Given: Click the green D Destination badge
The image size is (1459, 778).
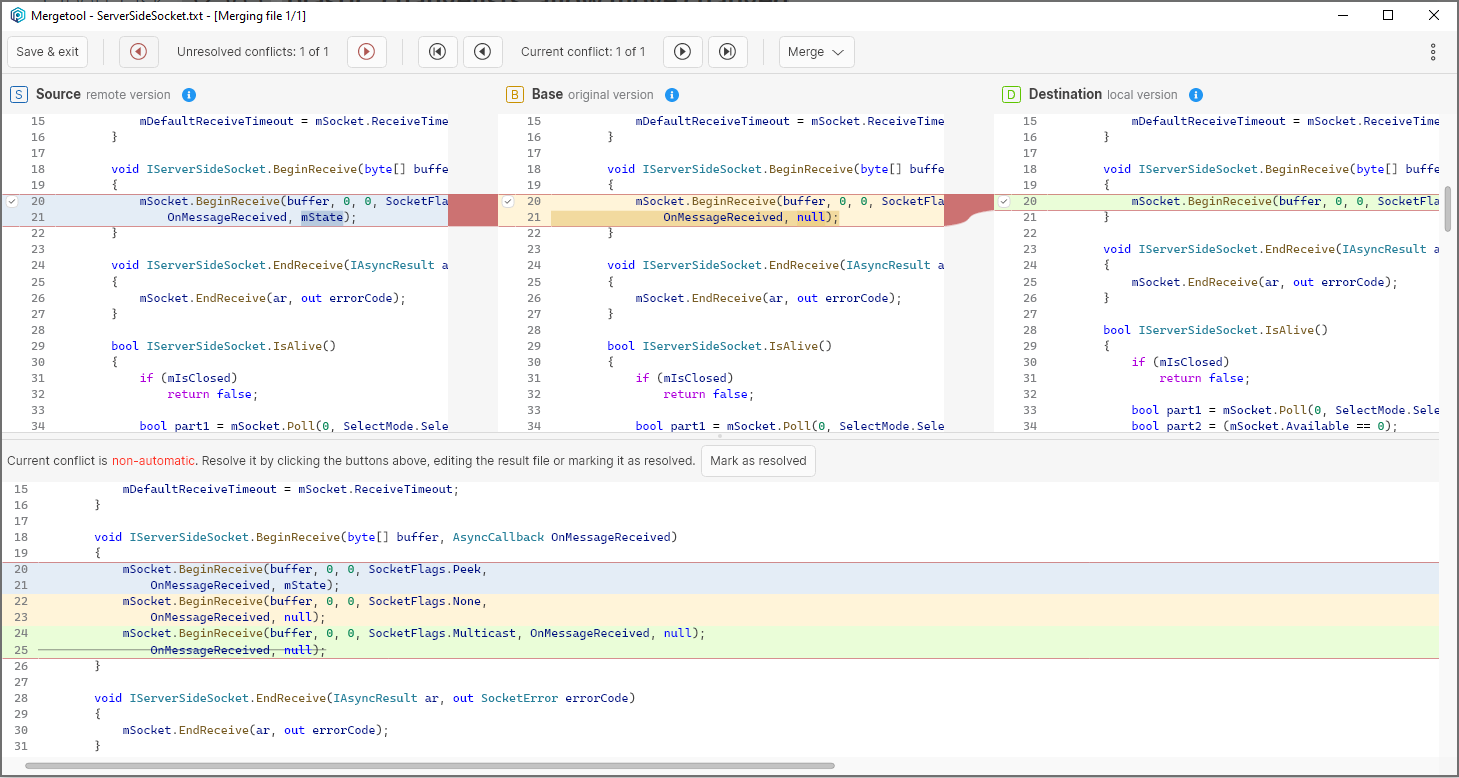Looking at the screenshot, I should (x=1012, y=94).
